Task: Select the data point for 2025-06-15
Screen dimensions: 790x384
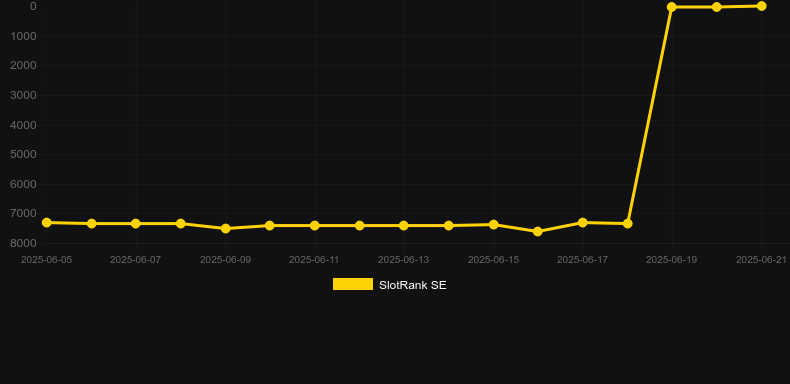Action: tap(494, 224)
